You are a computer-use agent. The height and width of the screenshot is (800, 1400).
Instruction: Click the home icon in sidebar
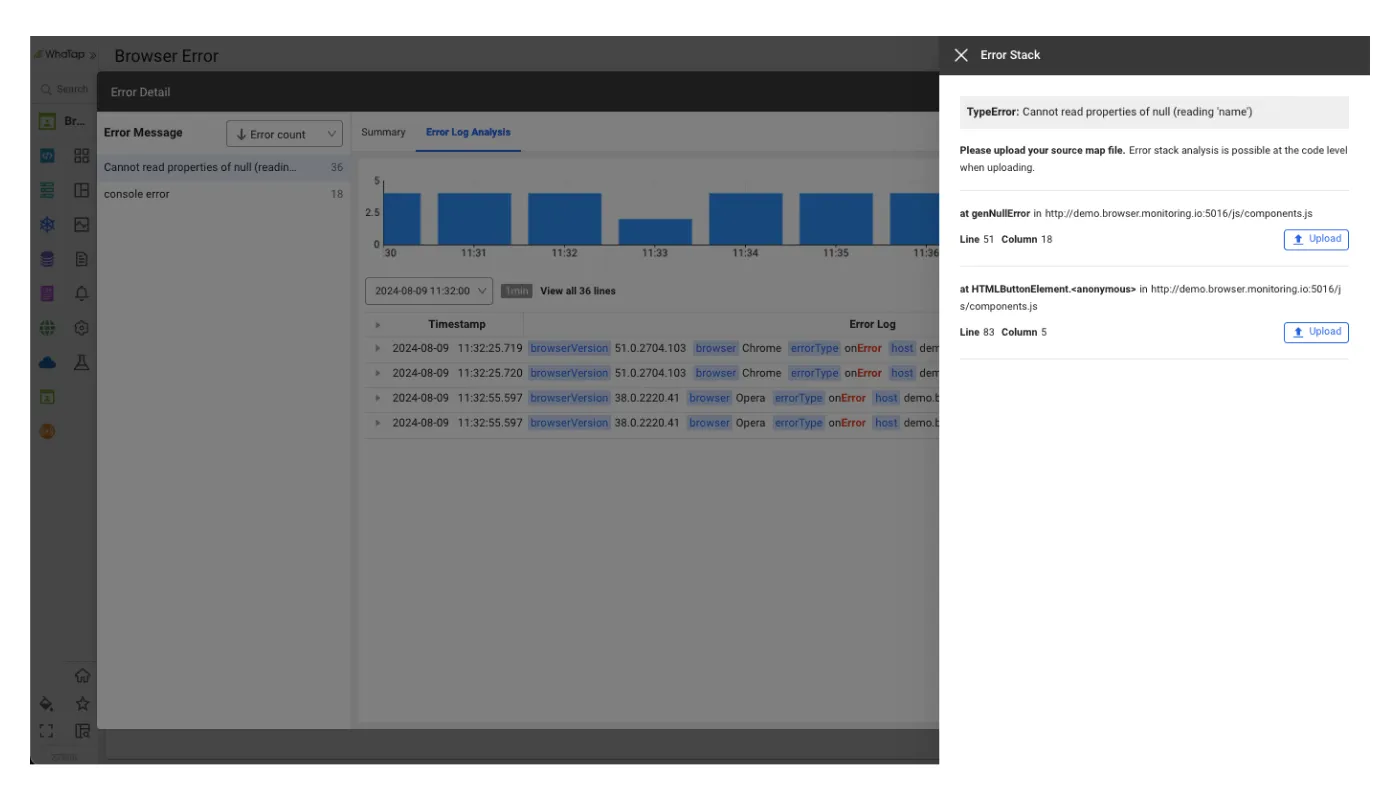click(83, 676)
